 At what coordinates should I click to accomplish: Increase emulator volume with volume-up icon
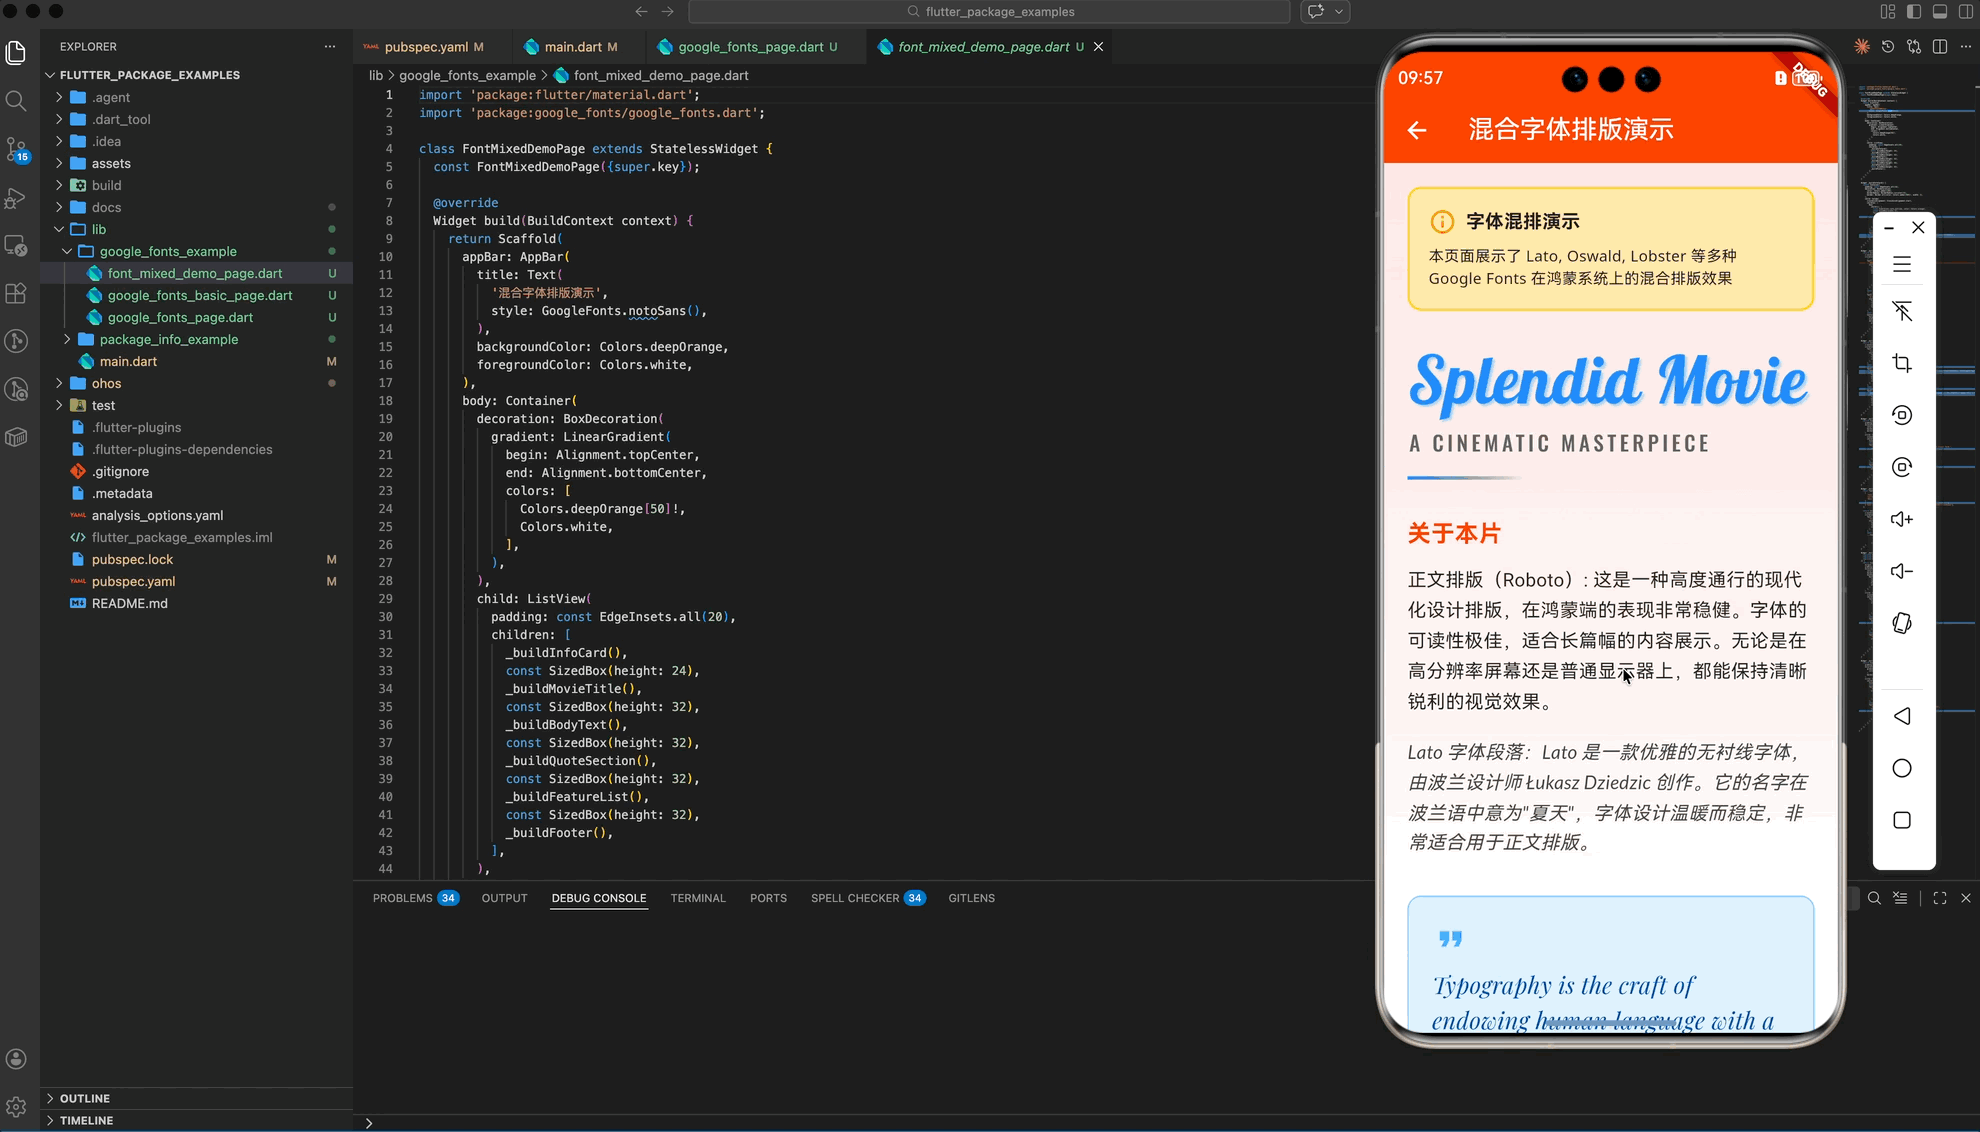point(1901,518)
